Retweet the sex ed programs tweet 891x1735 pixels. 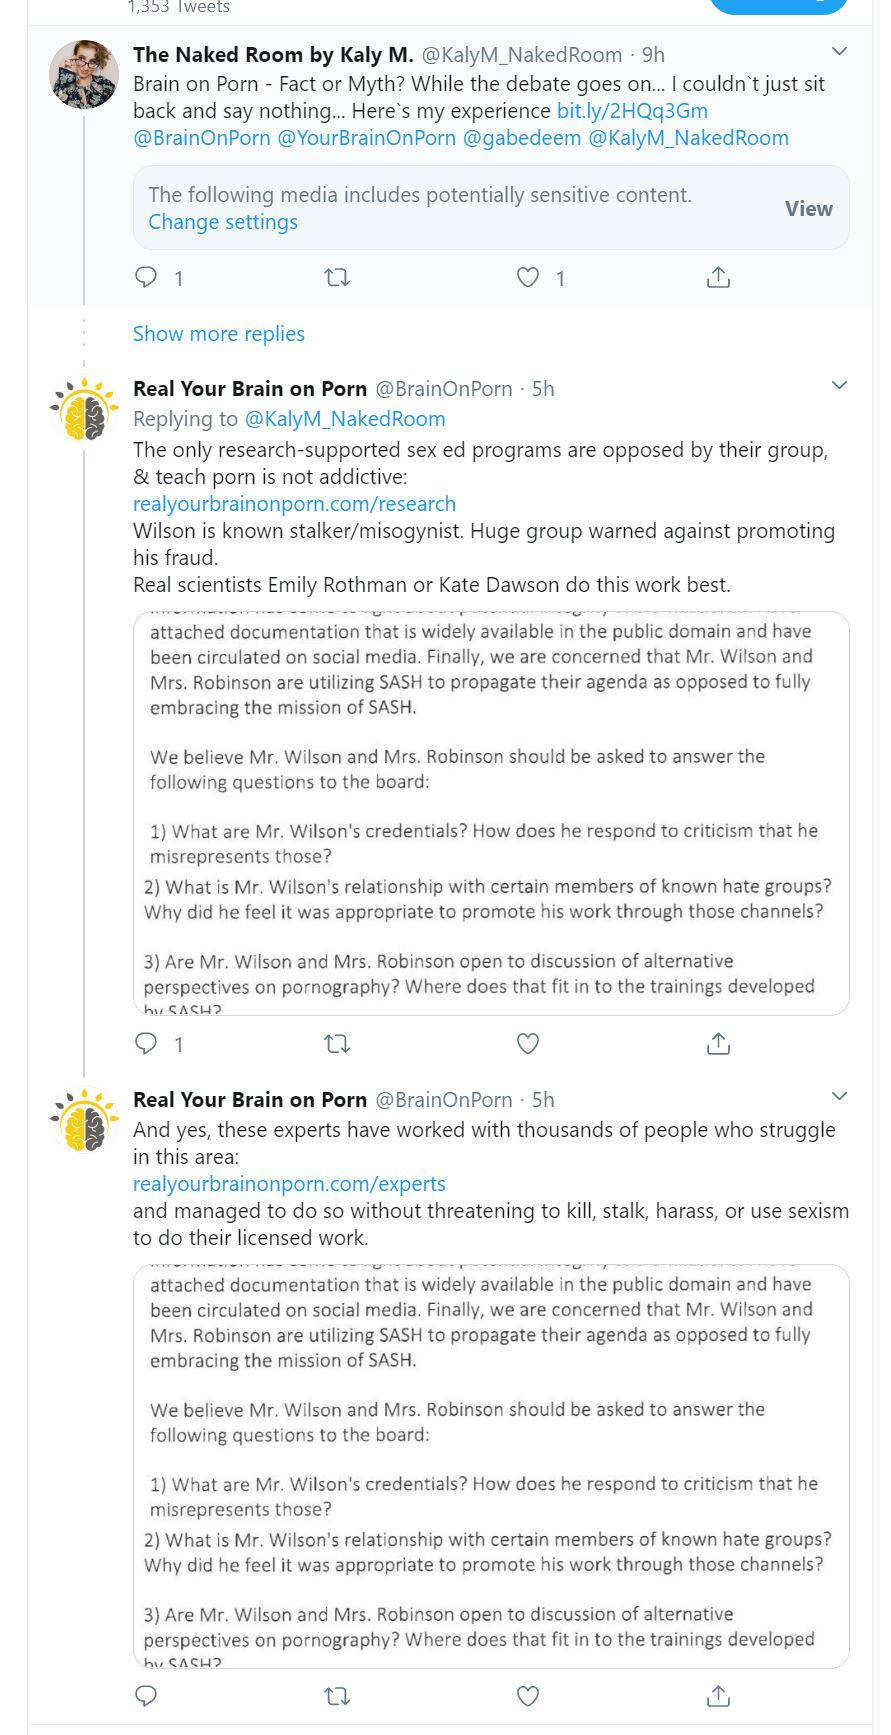click(x=337, y=1044)
